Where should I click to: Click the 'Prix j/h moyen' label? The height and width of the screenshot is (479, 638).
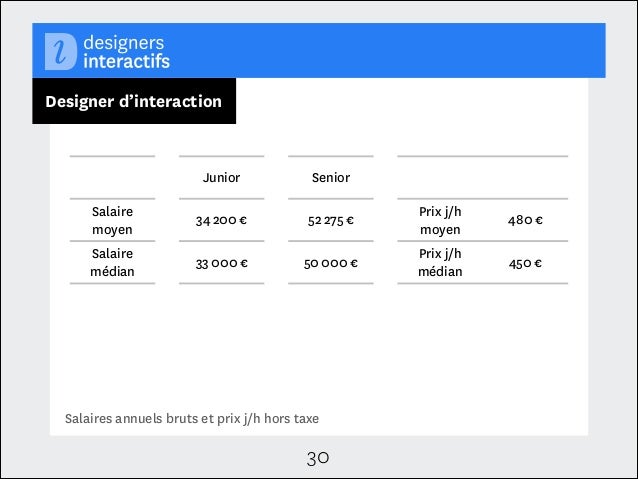[440, 220]
